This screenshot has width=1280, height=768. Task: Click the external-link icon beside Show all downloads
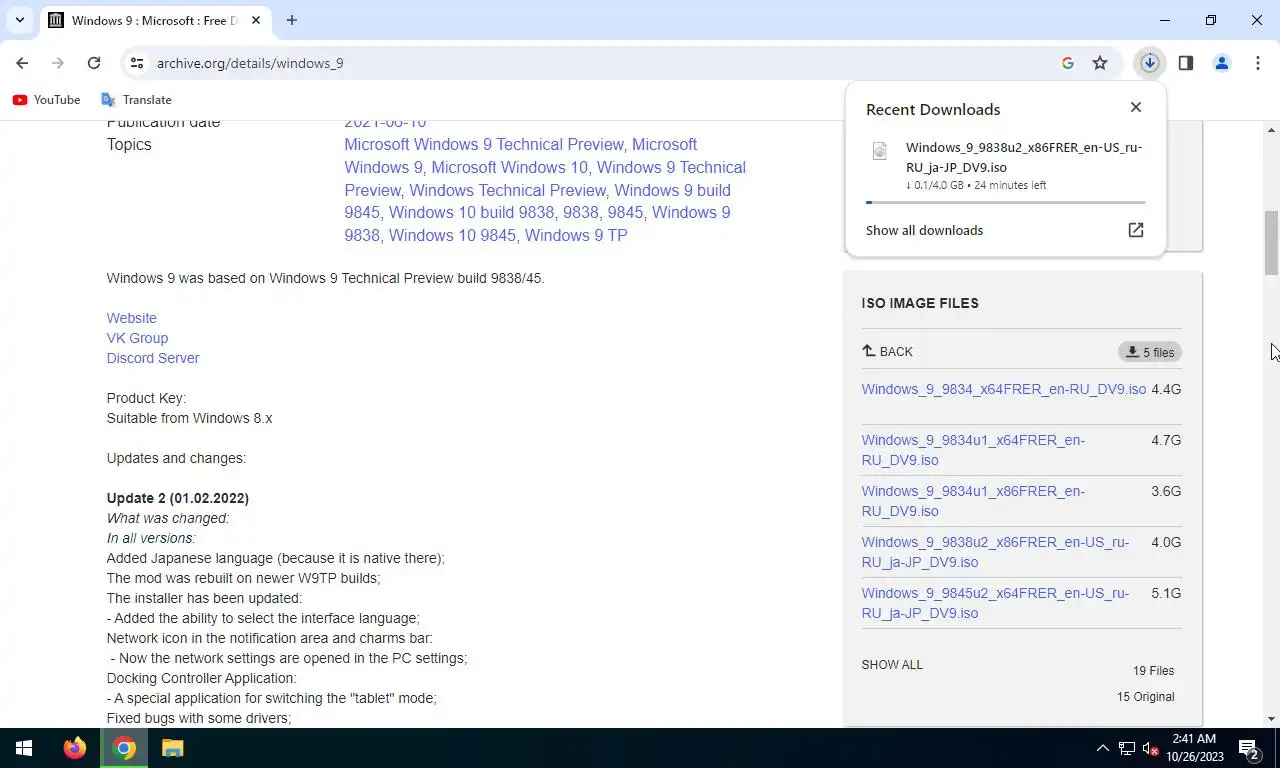(1135, 230)
